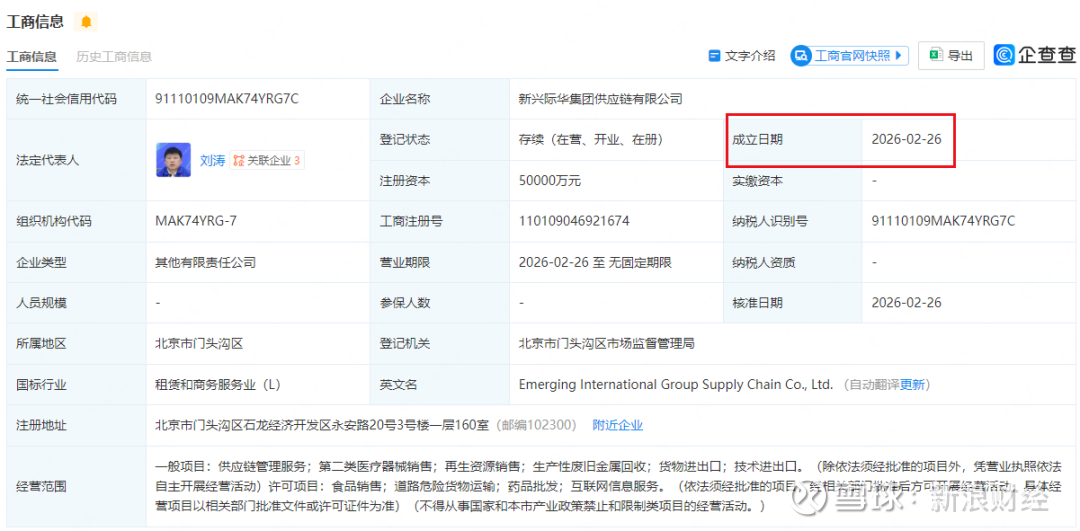Select approval date in 核准日期 row

coord(906,302)
